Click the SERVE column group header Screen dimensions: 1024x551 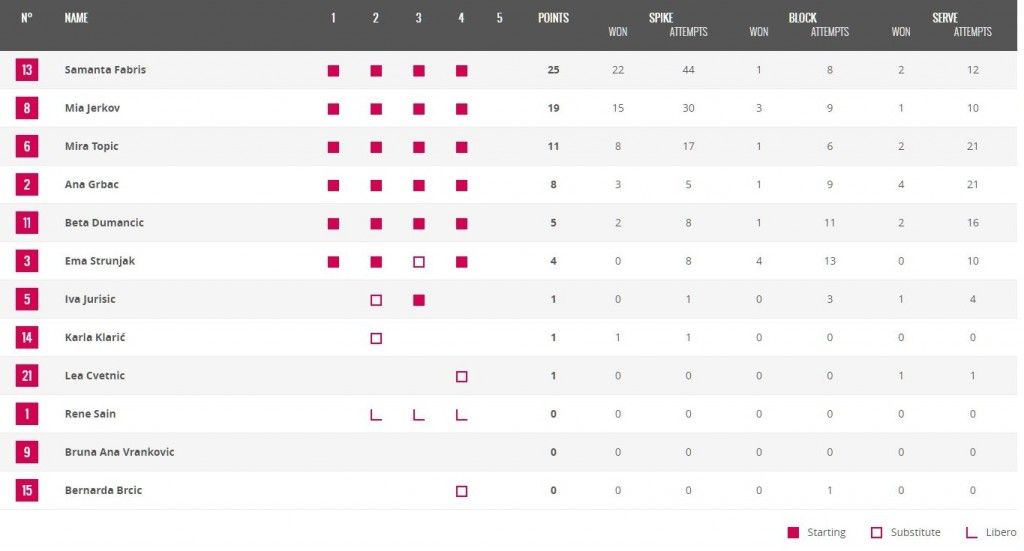tap(945, 18)
